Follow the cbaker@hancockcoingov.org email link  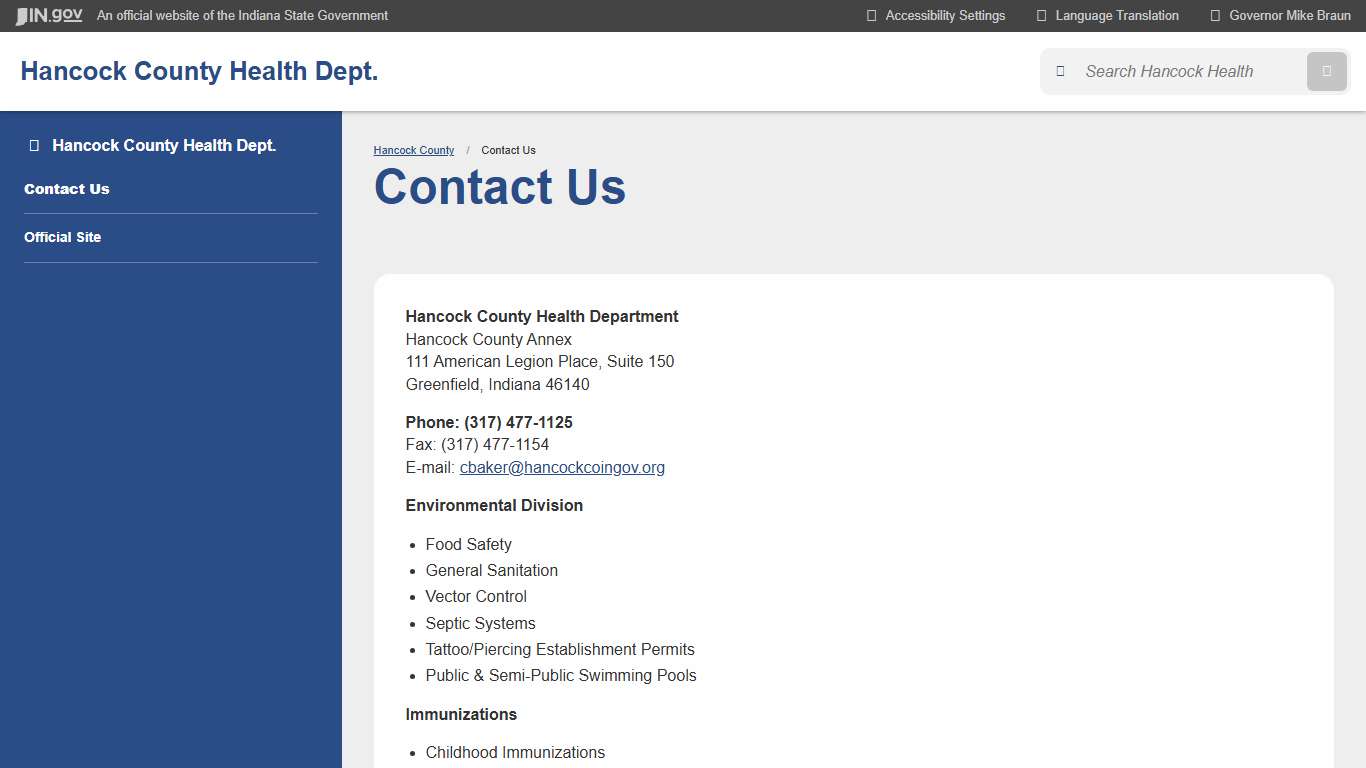point(562,467)
